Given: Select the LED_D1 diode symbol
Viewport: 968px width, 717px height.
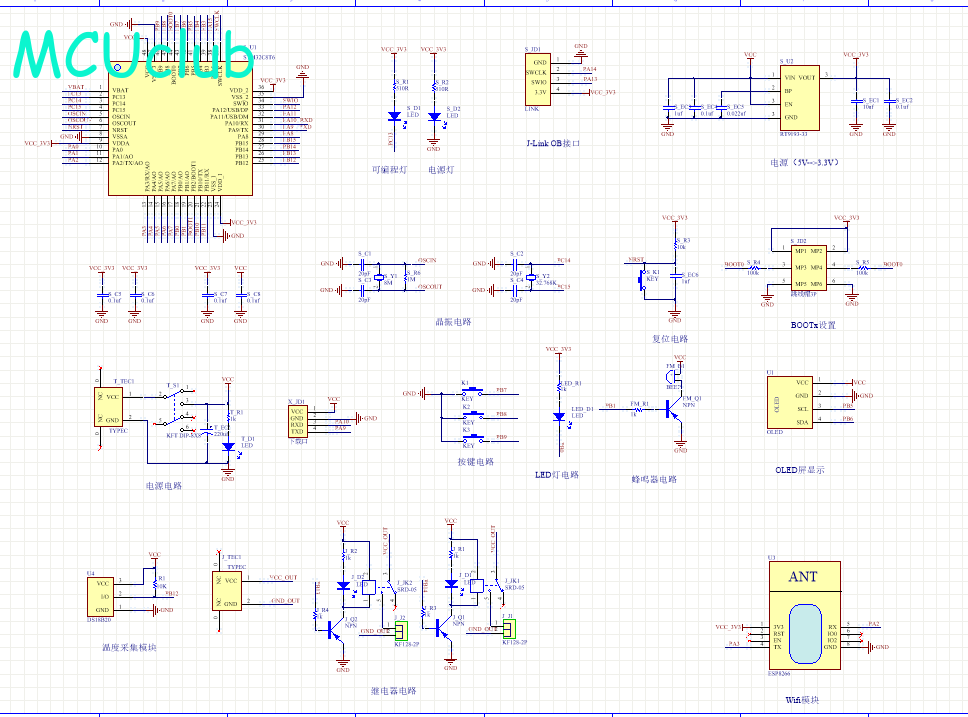Looking at the screenshot, I should [x=559, y=417].
